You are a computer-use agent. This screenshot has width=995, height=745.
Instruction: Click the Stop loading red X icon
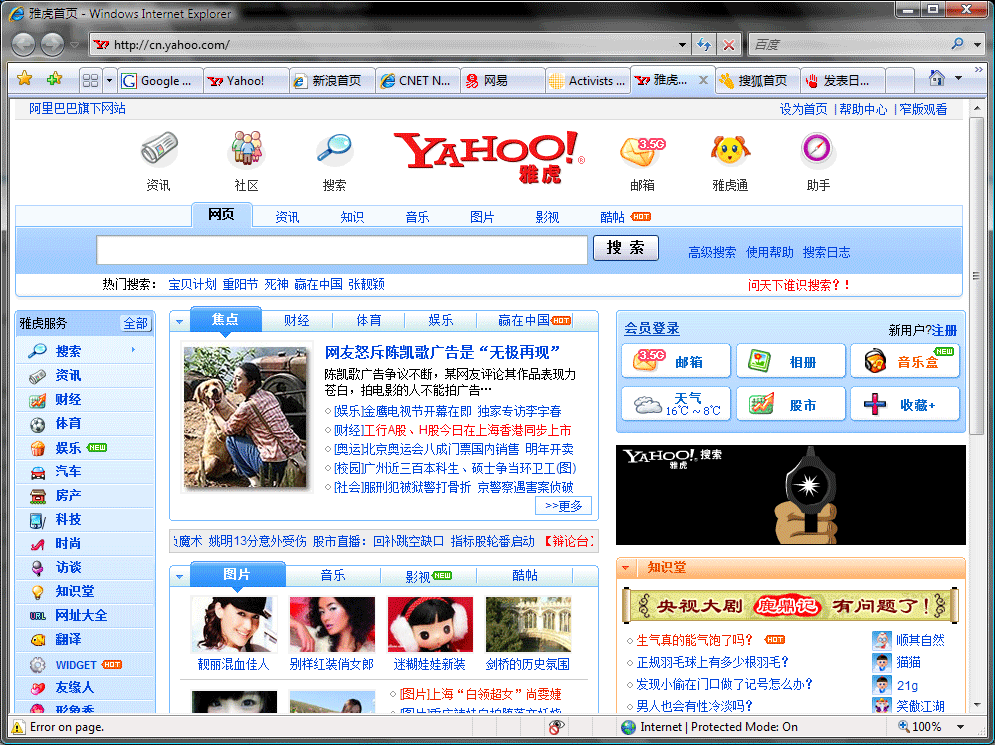tap(729, 44)
